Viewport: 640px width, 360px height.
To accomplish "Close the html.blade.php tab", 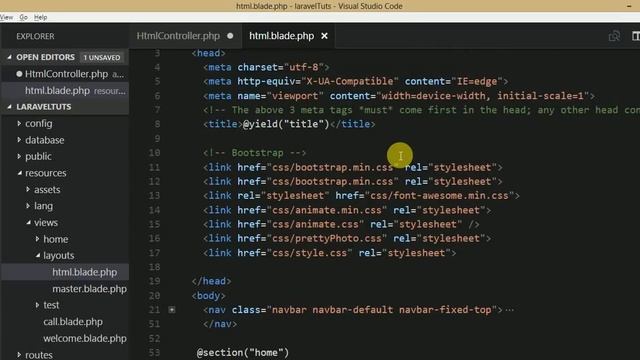I will (324, 36).
